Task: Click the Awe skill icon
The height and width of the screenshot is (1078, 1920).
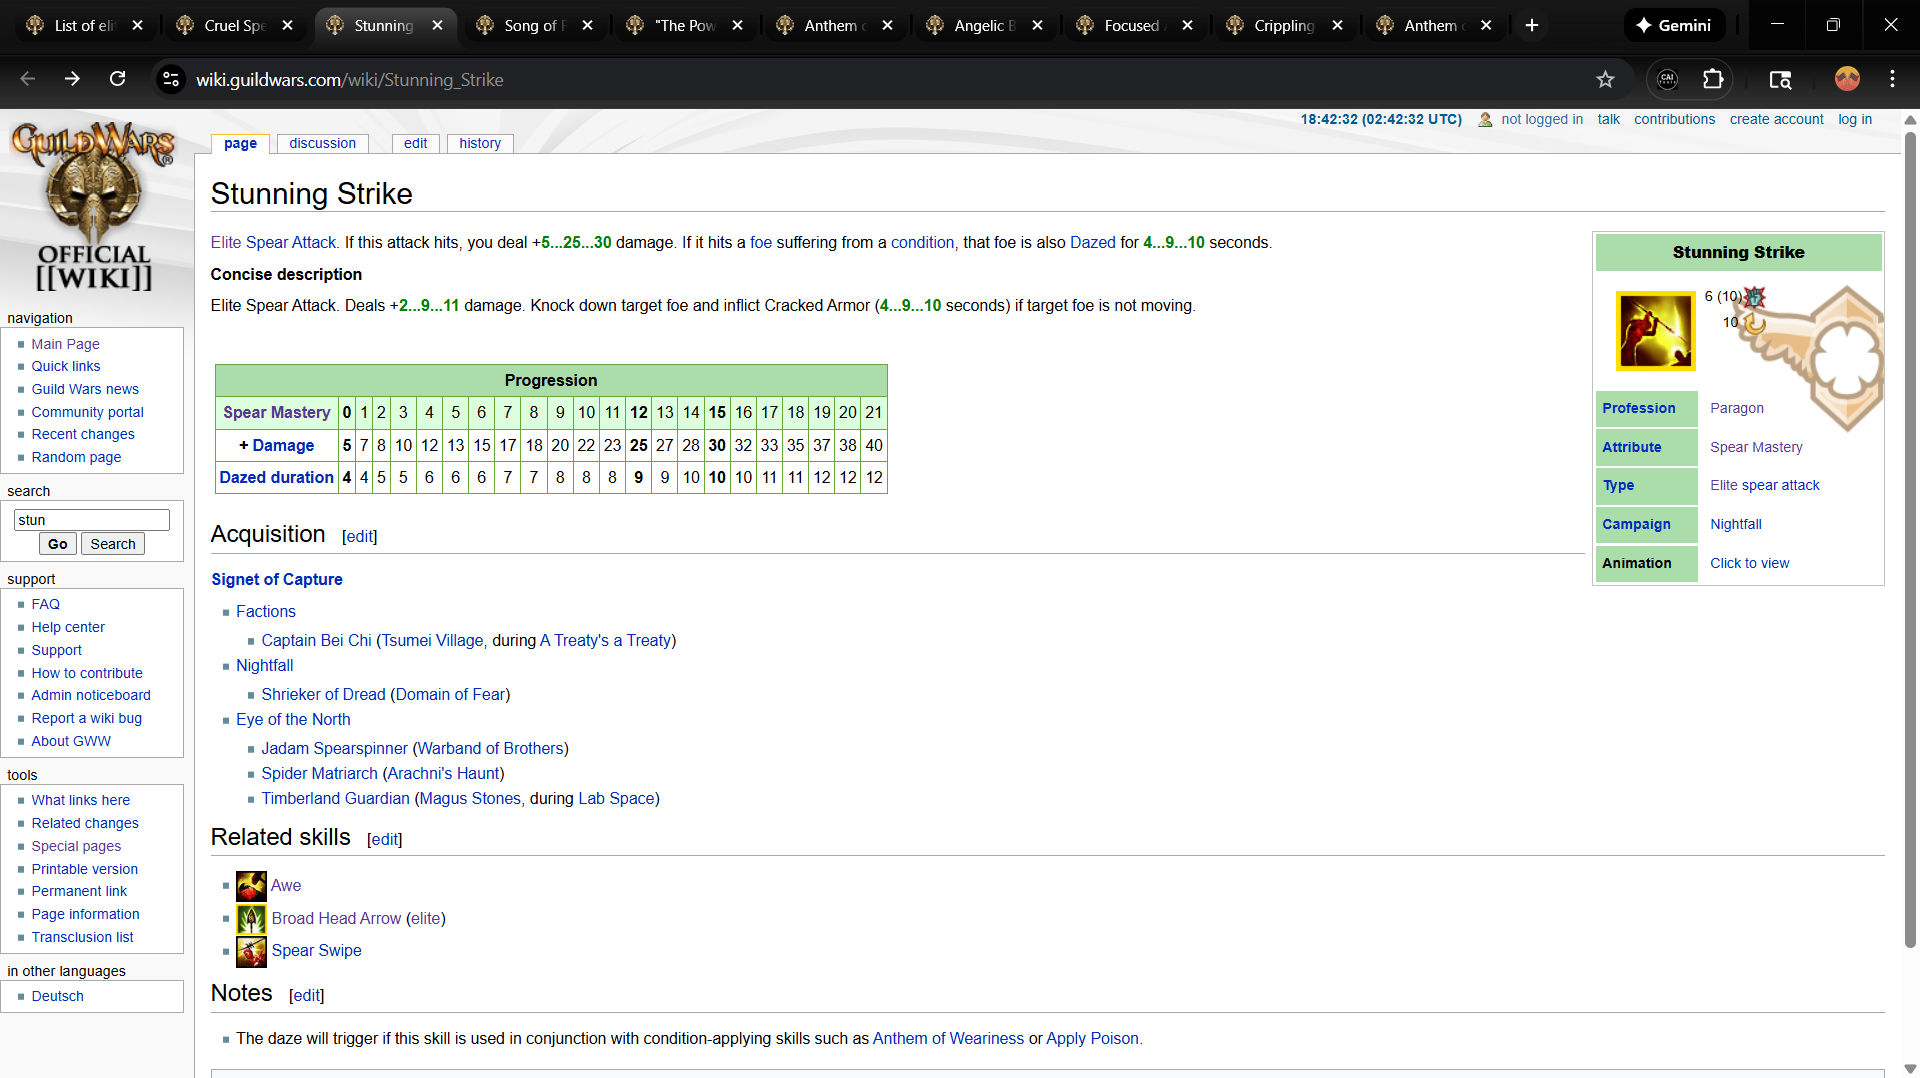Action: [251, 886]
